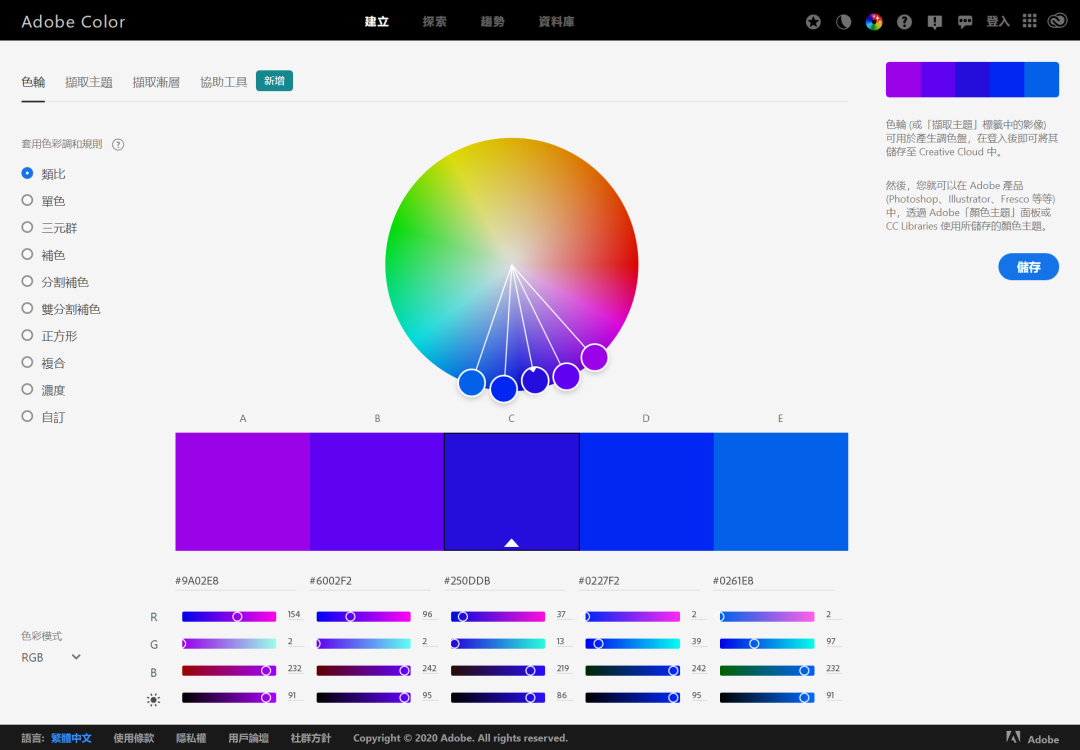
Task: Open the 繁體中文 language selector
Action: pyautogui.click(x=71, y=738)
